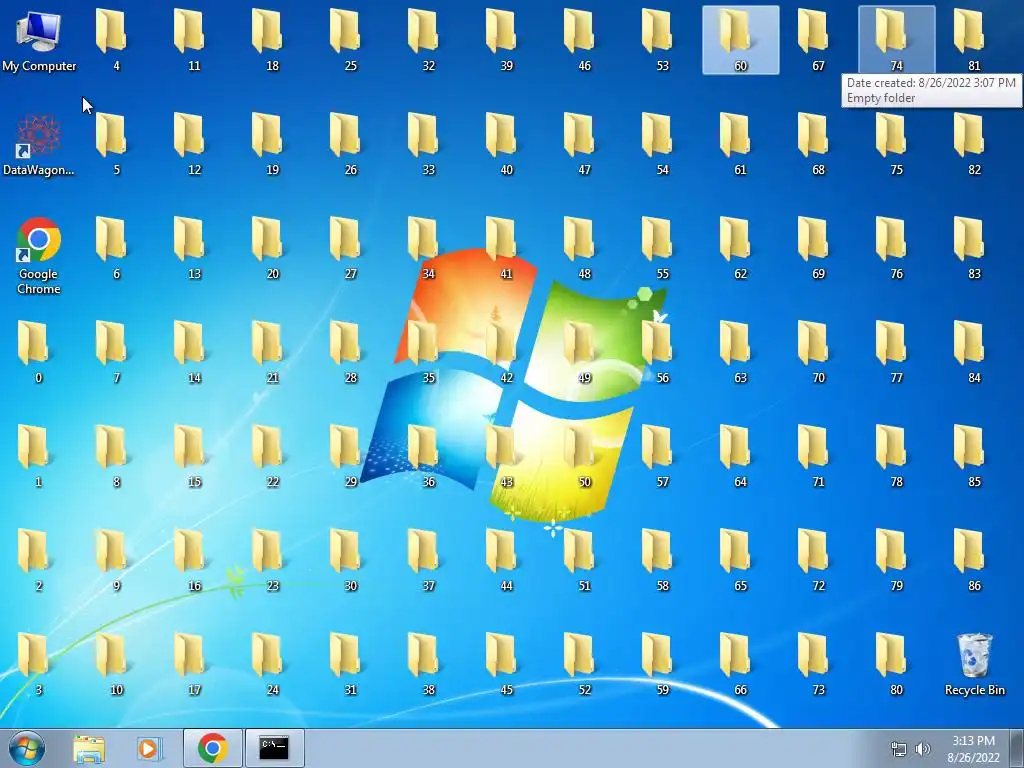Click the folder labeled 44

point(506,560)
